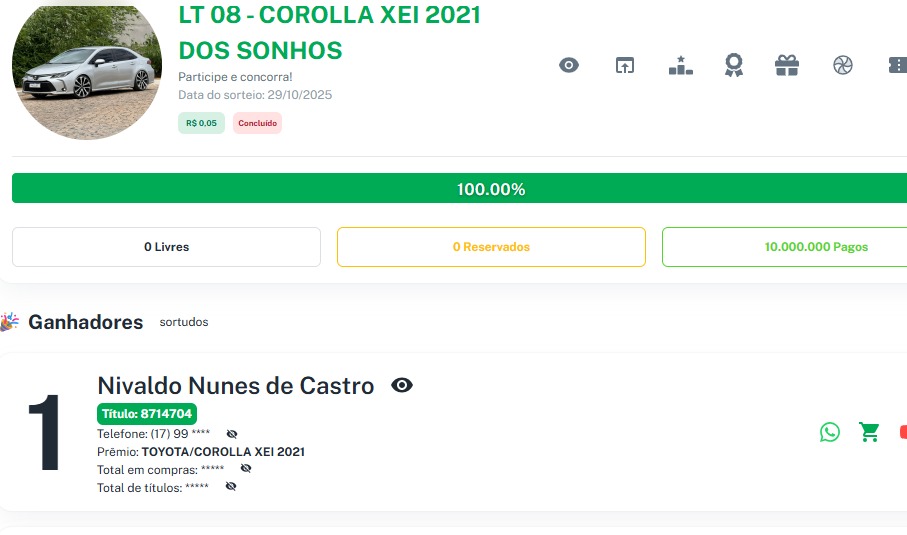This screenshot has width=907, height=535.
Task: Open the campaign page via window-arrow icon
Action: pos(625,66)
